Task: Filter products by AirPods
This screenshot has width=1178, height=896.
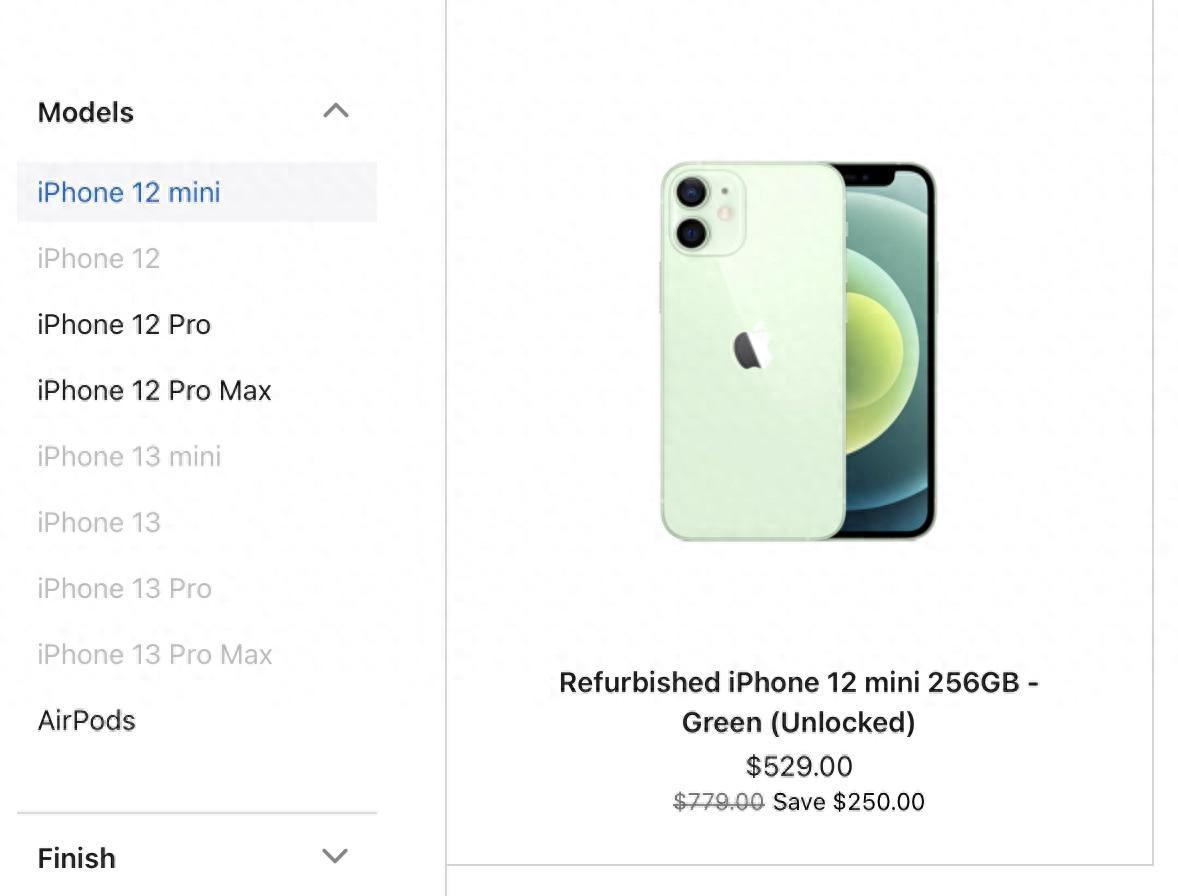Action: (x=85, y=720)
